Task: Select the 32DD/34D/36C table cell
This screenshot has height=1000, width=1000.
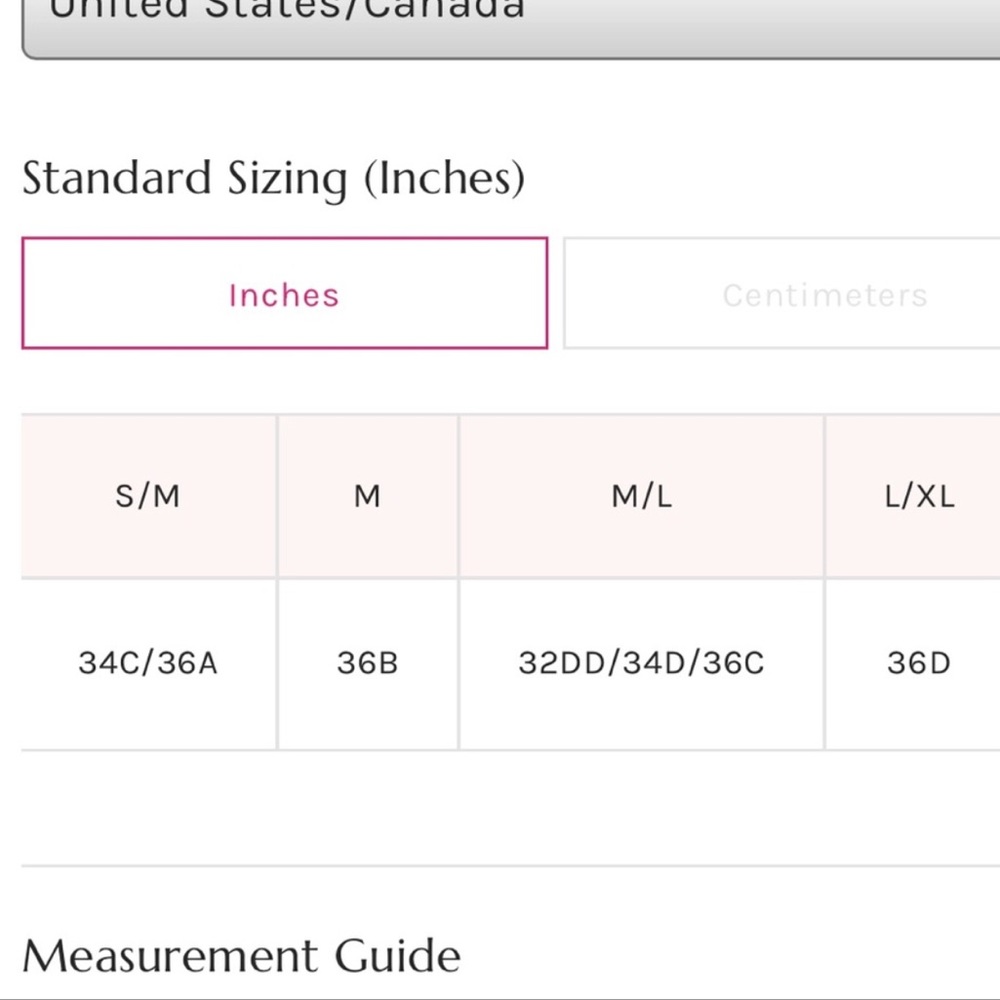Action: click(x=642, y=664)
